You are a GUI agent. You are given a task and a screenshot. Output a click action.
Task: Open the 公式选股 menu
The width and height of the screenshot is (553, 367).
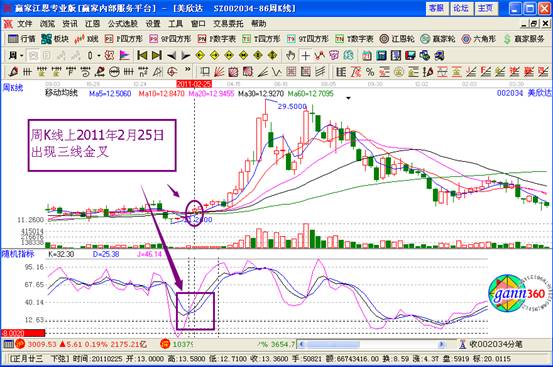123,24
